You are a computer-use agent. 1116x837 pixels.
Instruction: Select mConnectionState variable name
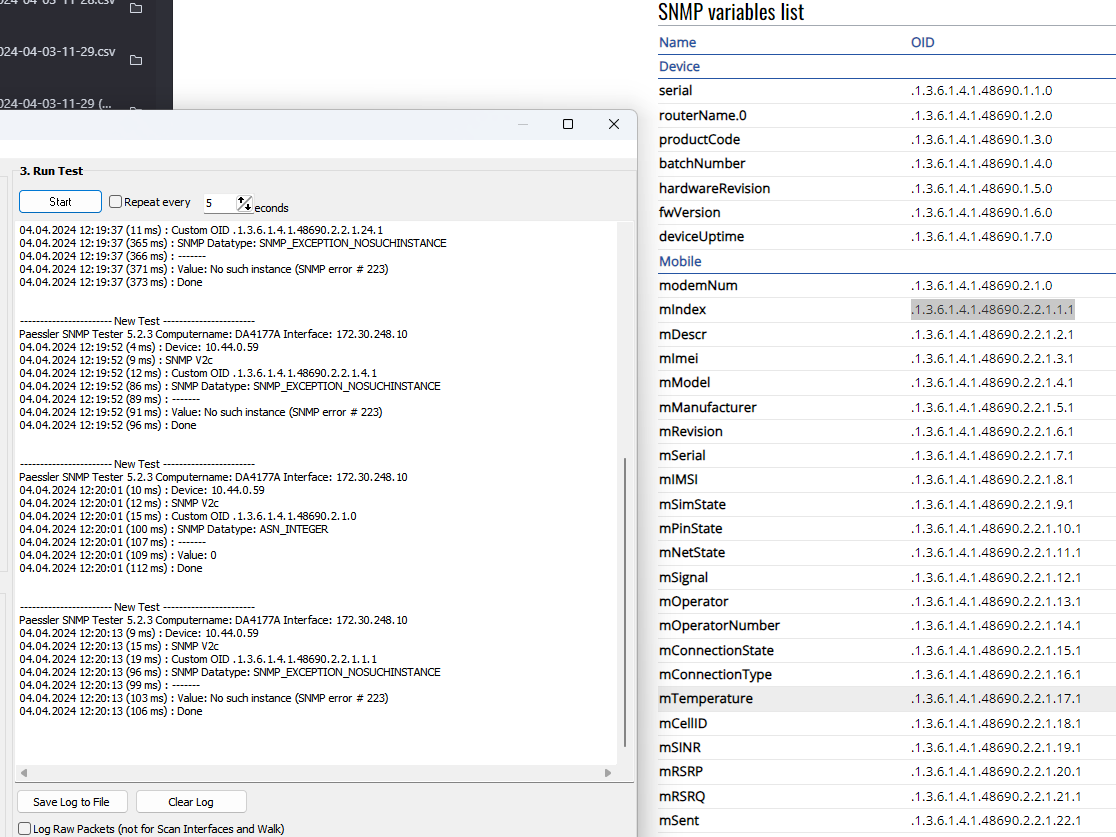(x=716, y=651)
